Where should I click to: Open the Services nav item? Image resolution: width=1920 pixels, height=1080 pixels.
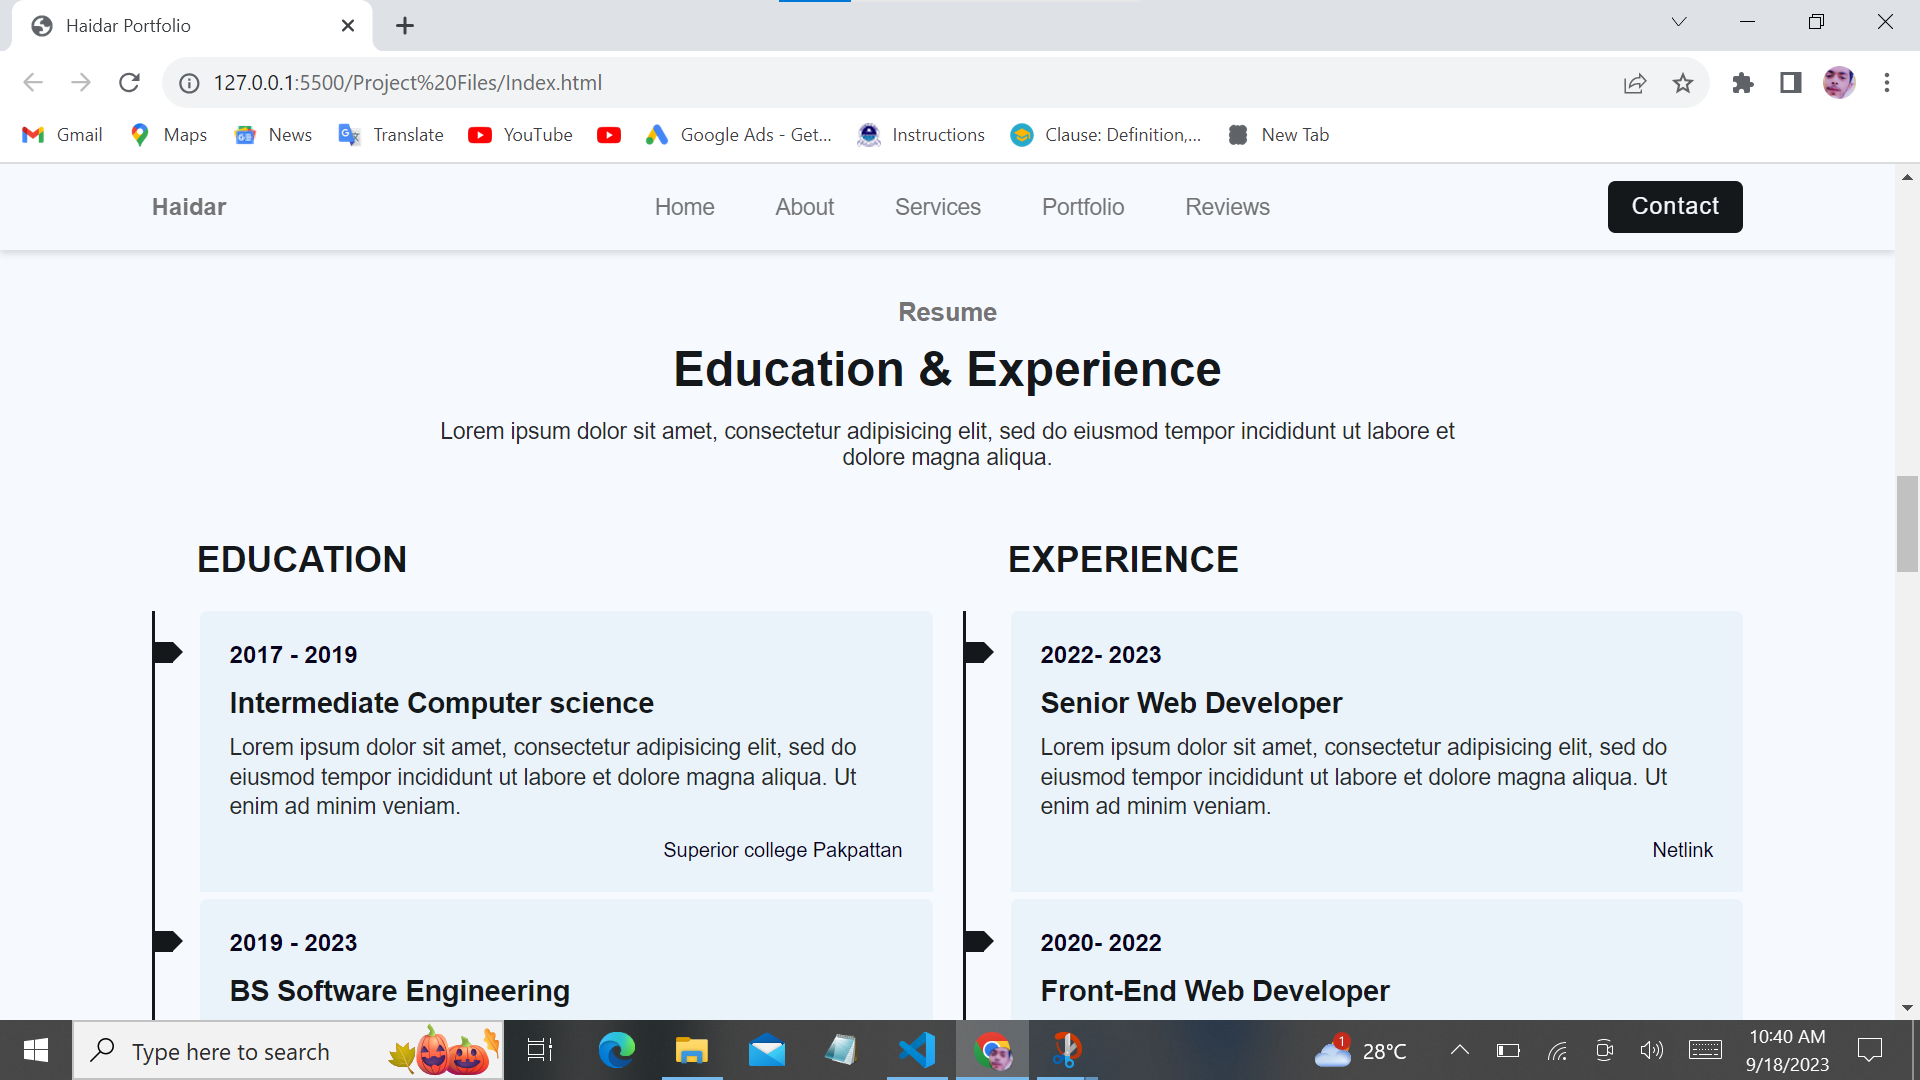[938, 207]
